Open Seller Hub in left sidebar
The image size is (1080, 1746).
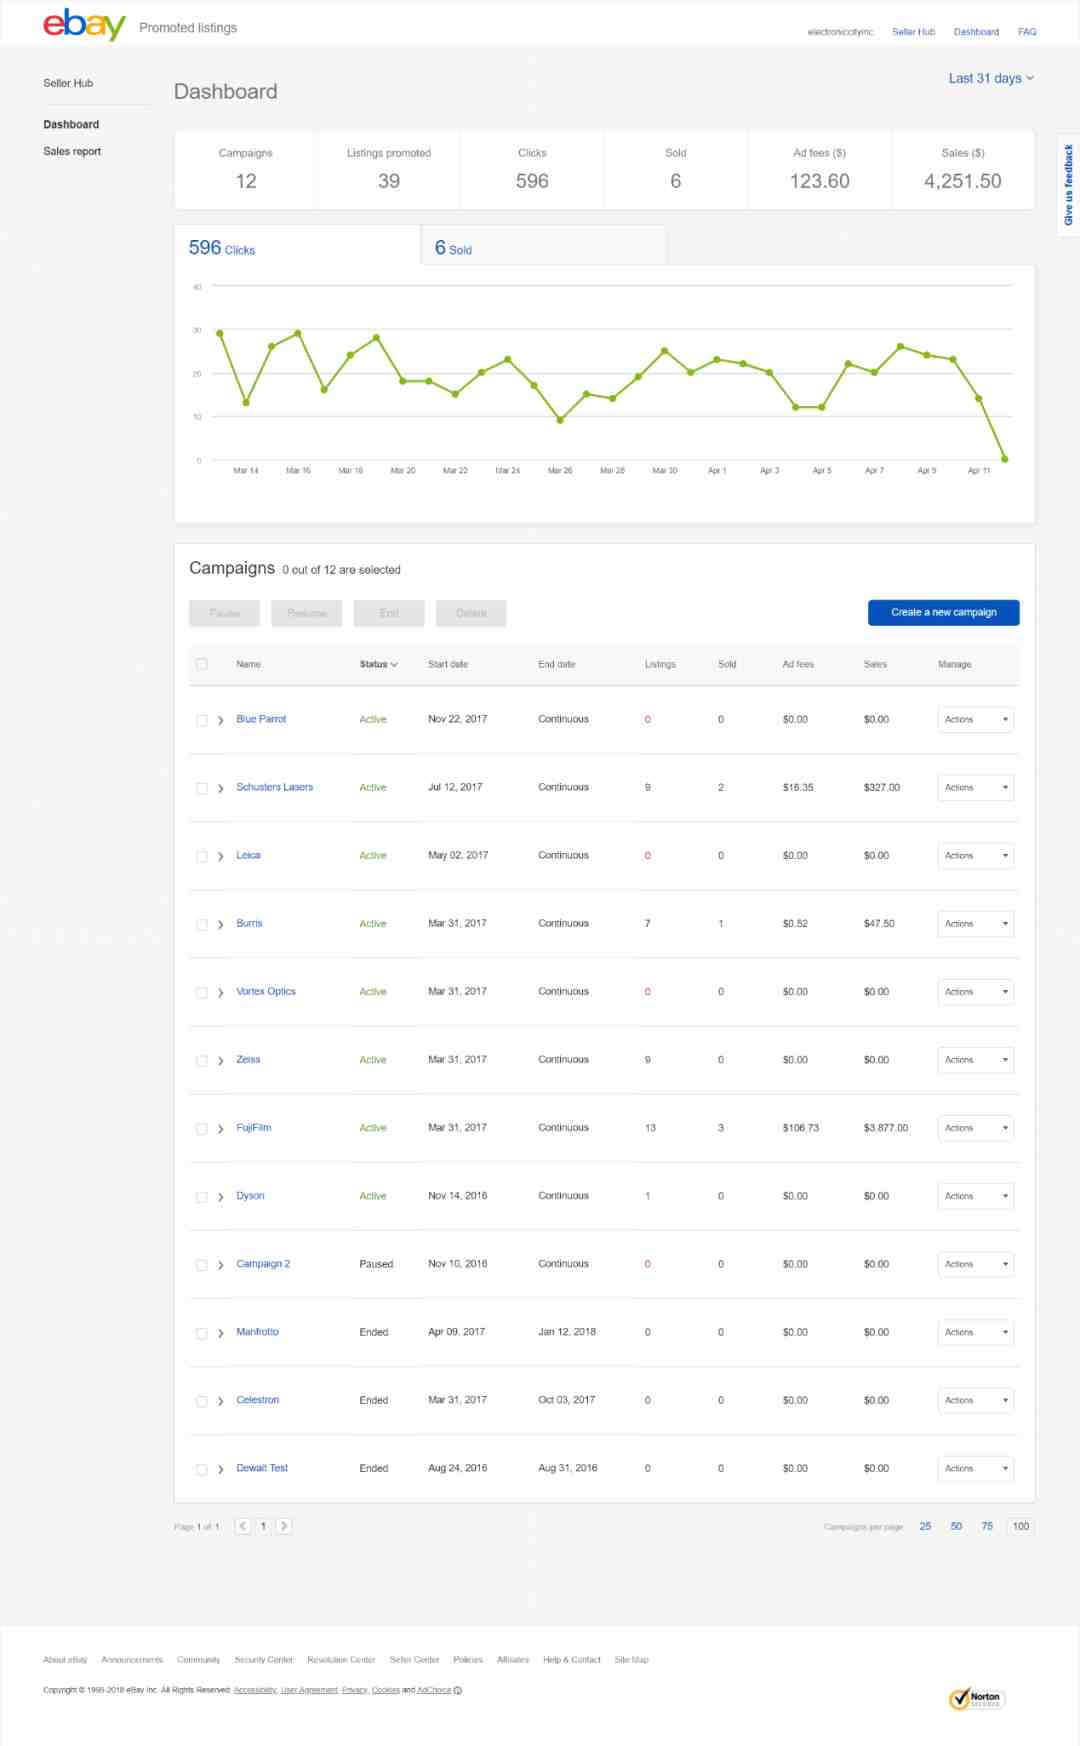(68, 83)
